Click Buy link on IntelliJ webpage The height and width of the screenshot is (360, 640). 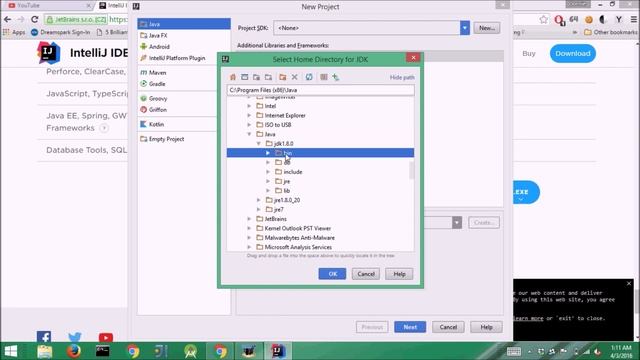point(529,53)
